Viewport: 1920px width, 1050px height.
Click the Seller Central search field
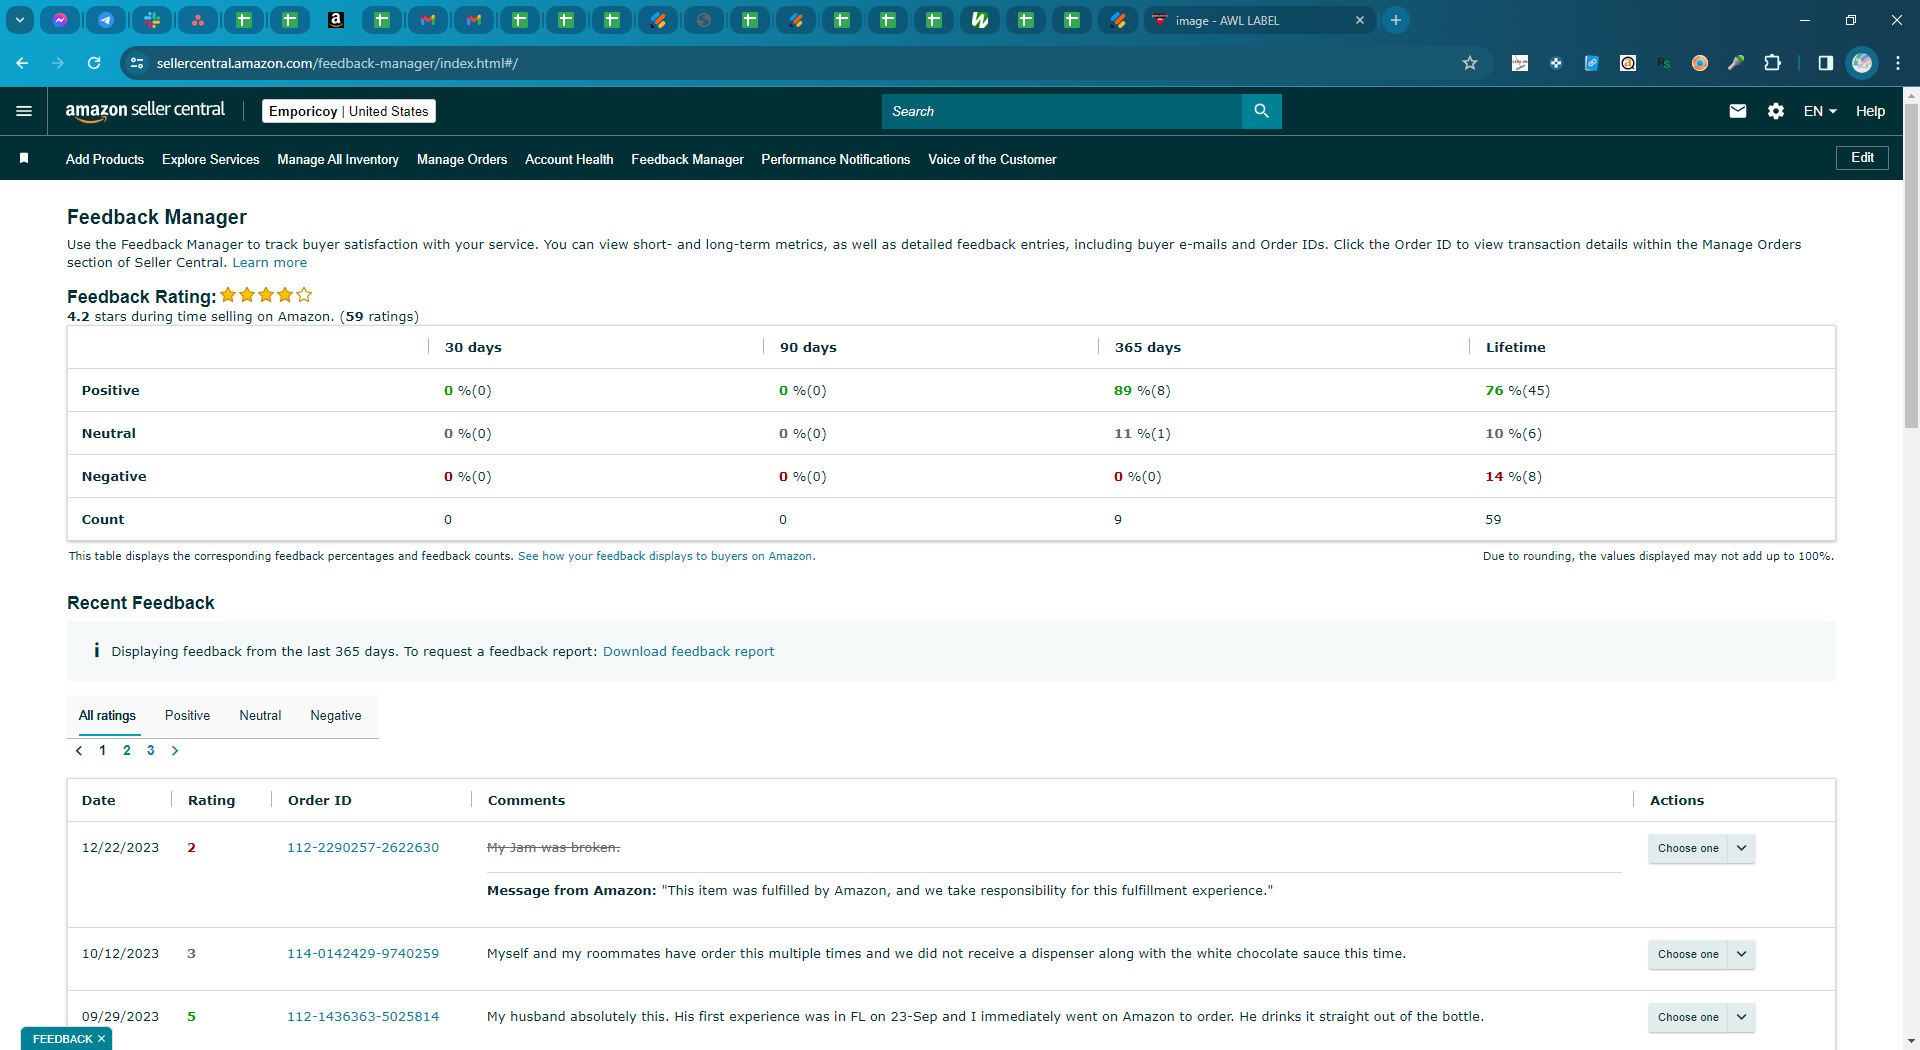pyautogui.click(x=1062, y=111)
